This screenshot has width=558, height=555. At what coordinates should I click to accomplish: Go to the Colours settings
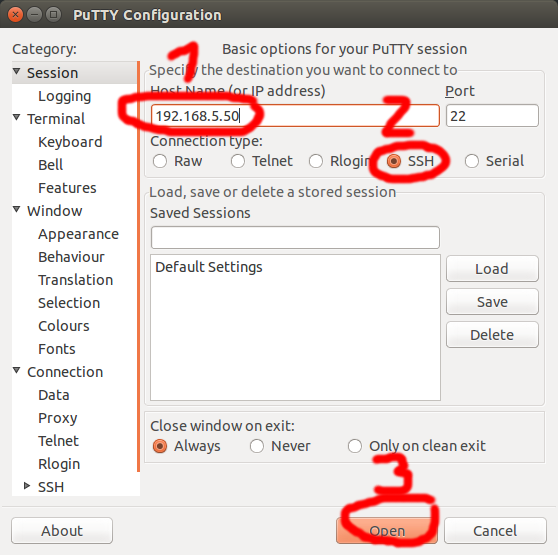64,326
